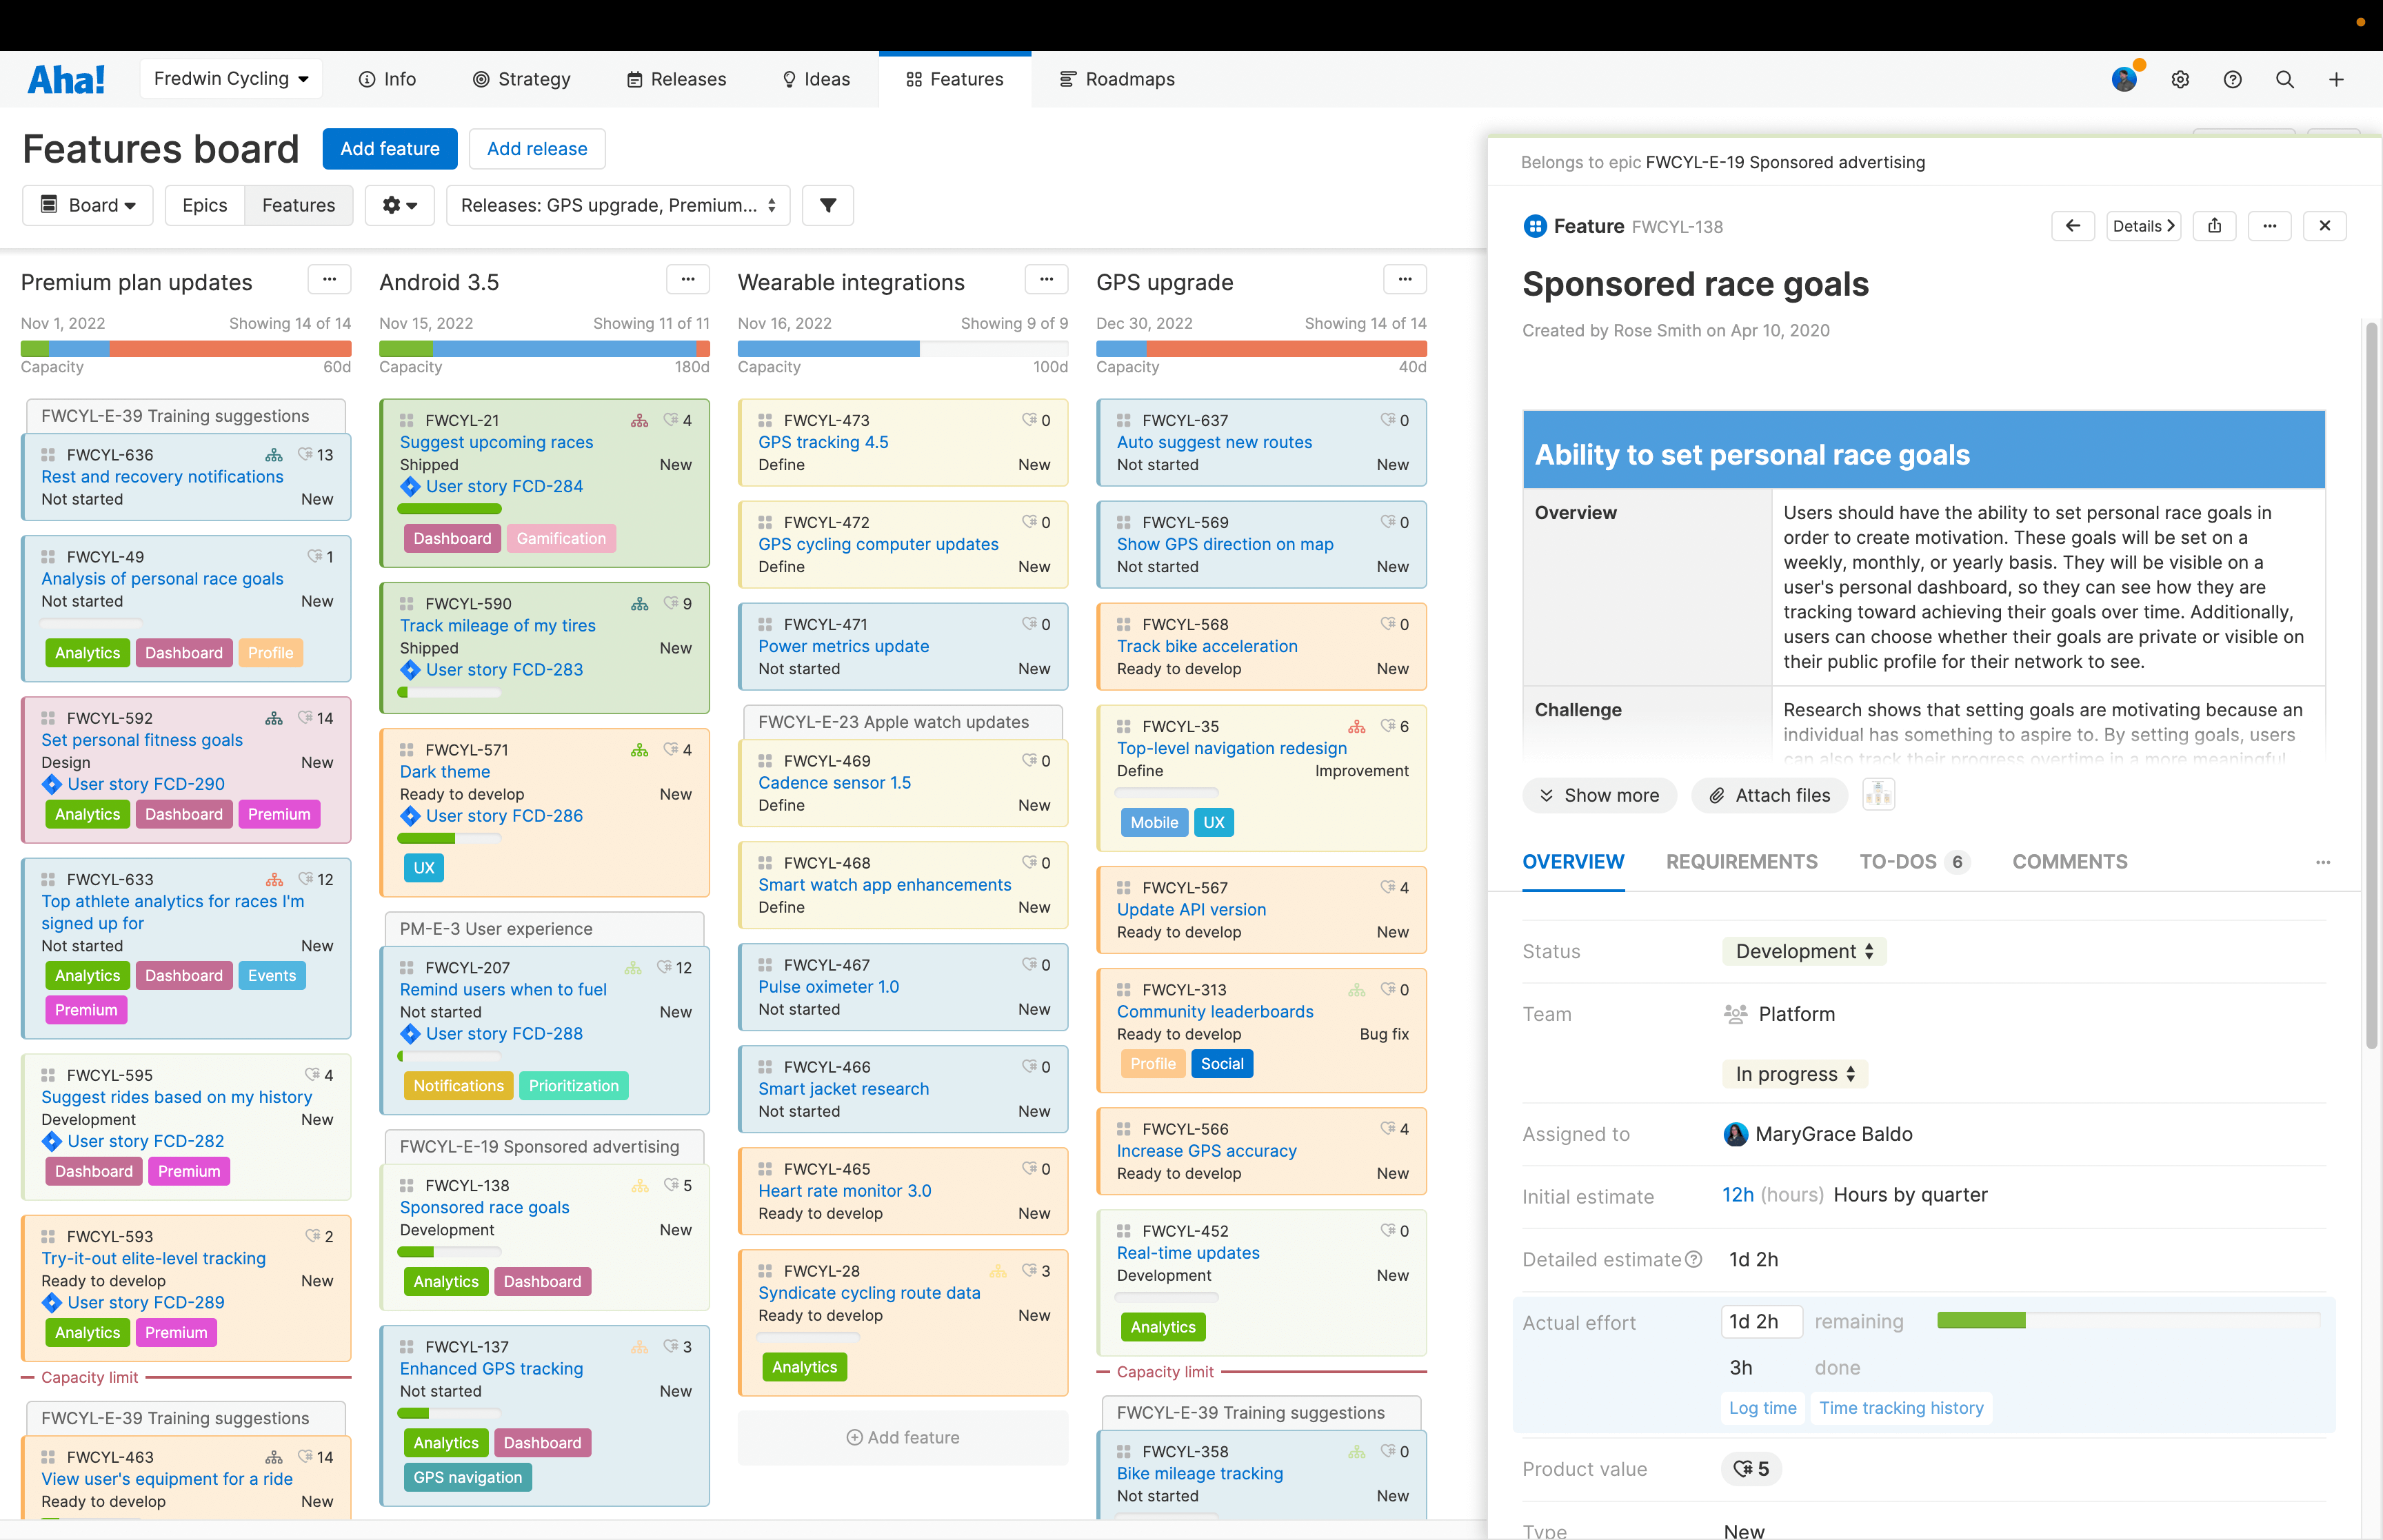
Task: Click the Add release button
Action: point(537,148)
